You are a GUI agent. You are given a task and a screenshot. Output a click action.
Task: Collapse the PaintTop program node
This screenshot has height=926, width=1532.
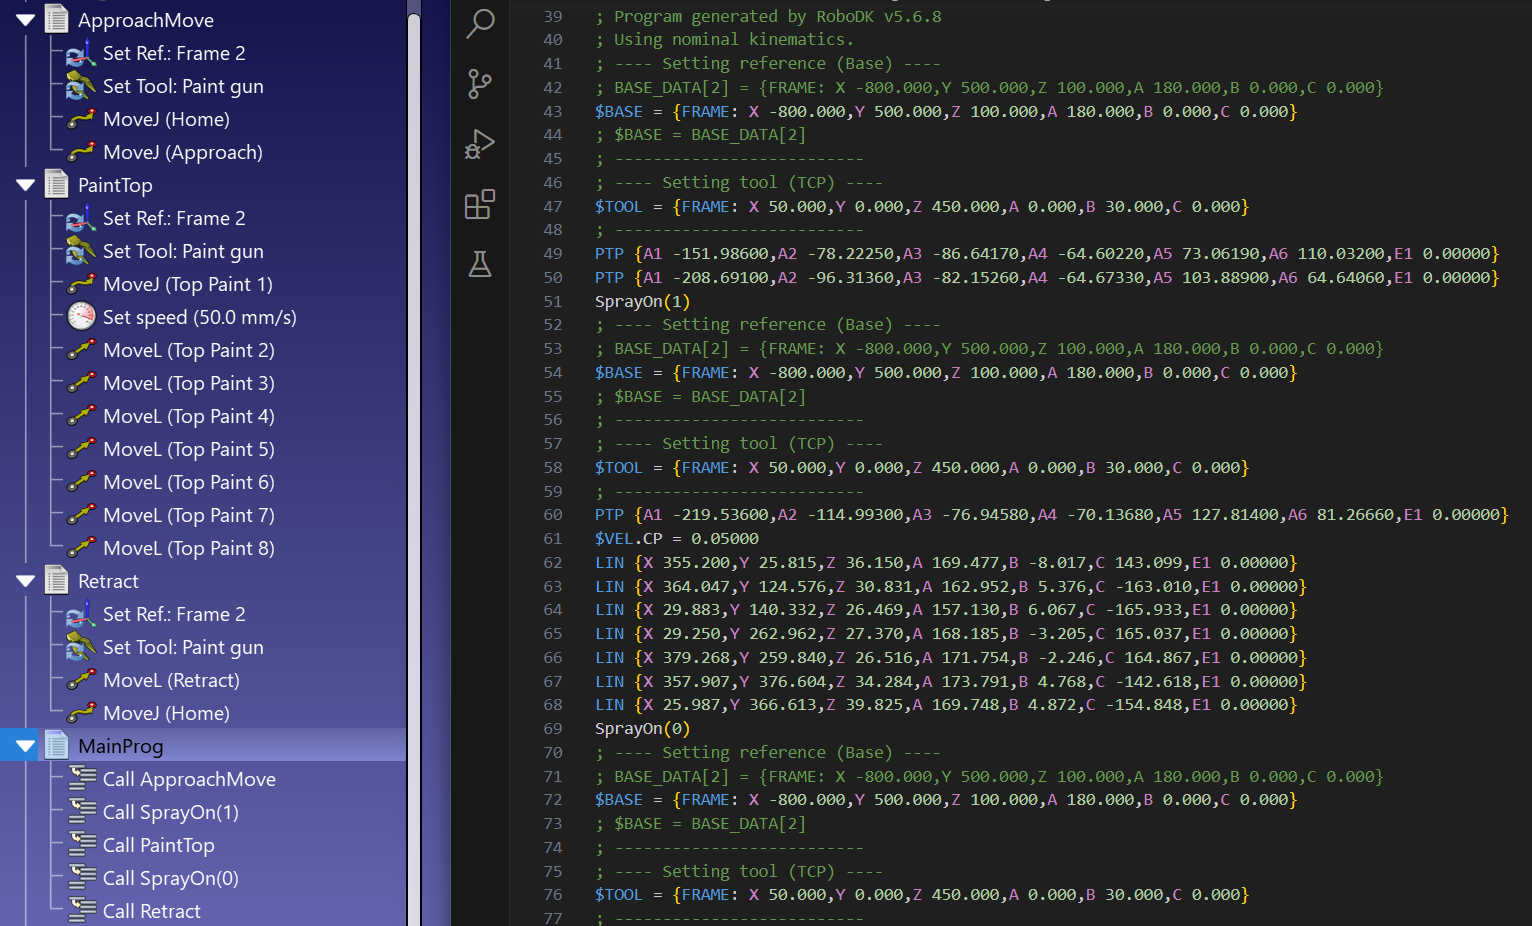click(26, 185)
